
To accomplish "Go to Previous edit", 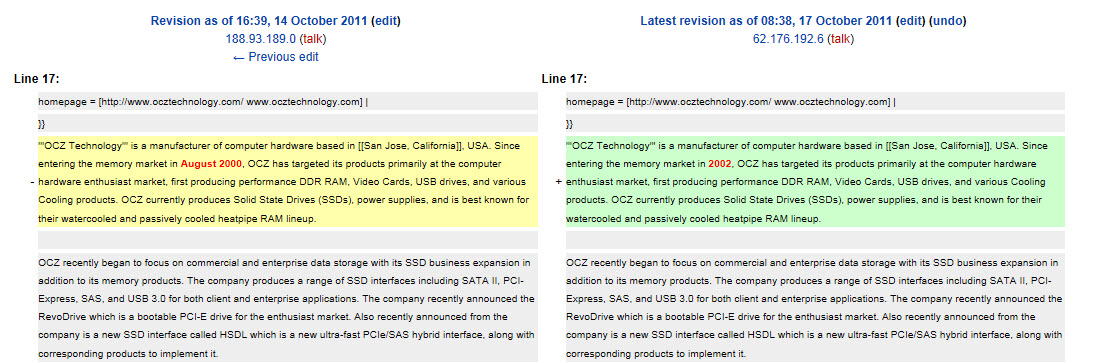I will tap(275, 57).
